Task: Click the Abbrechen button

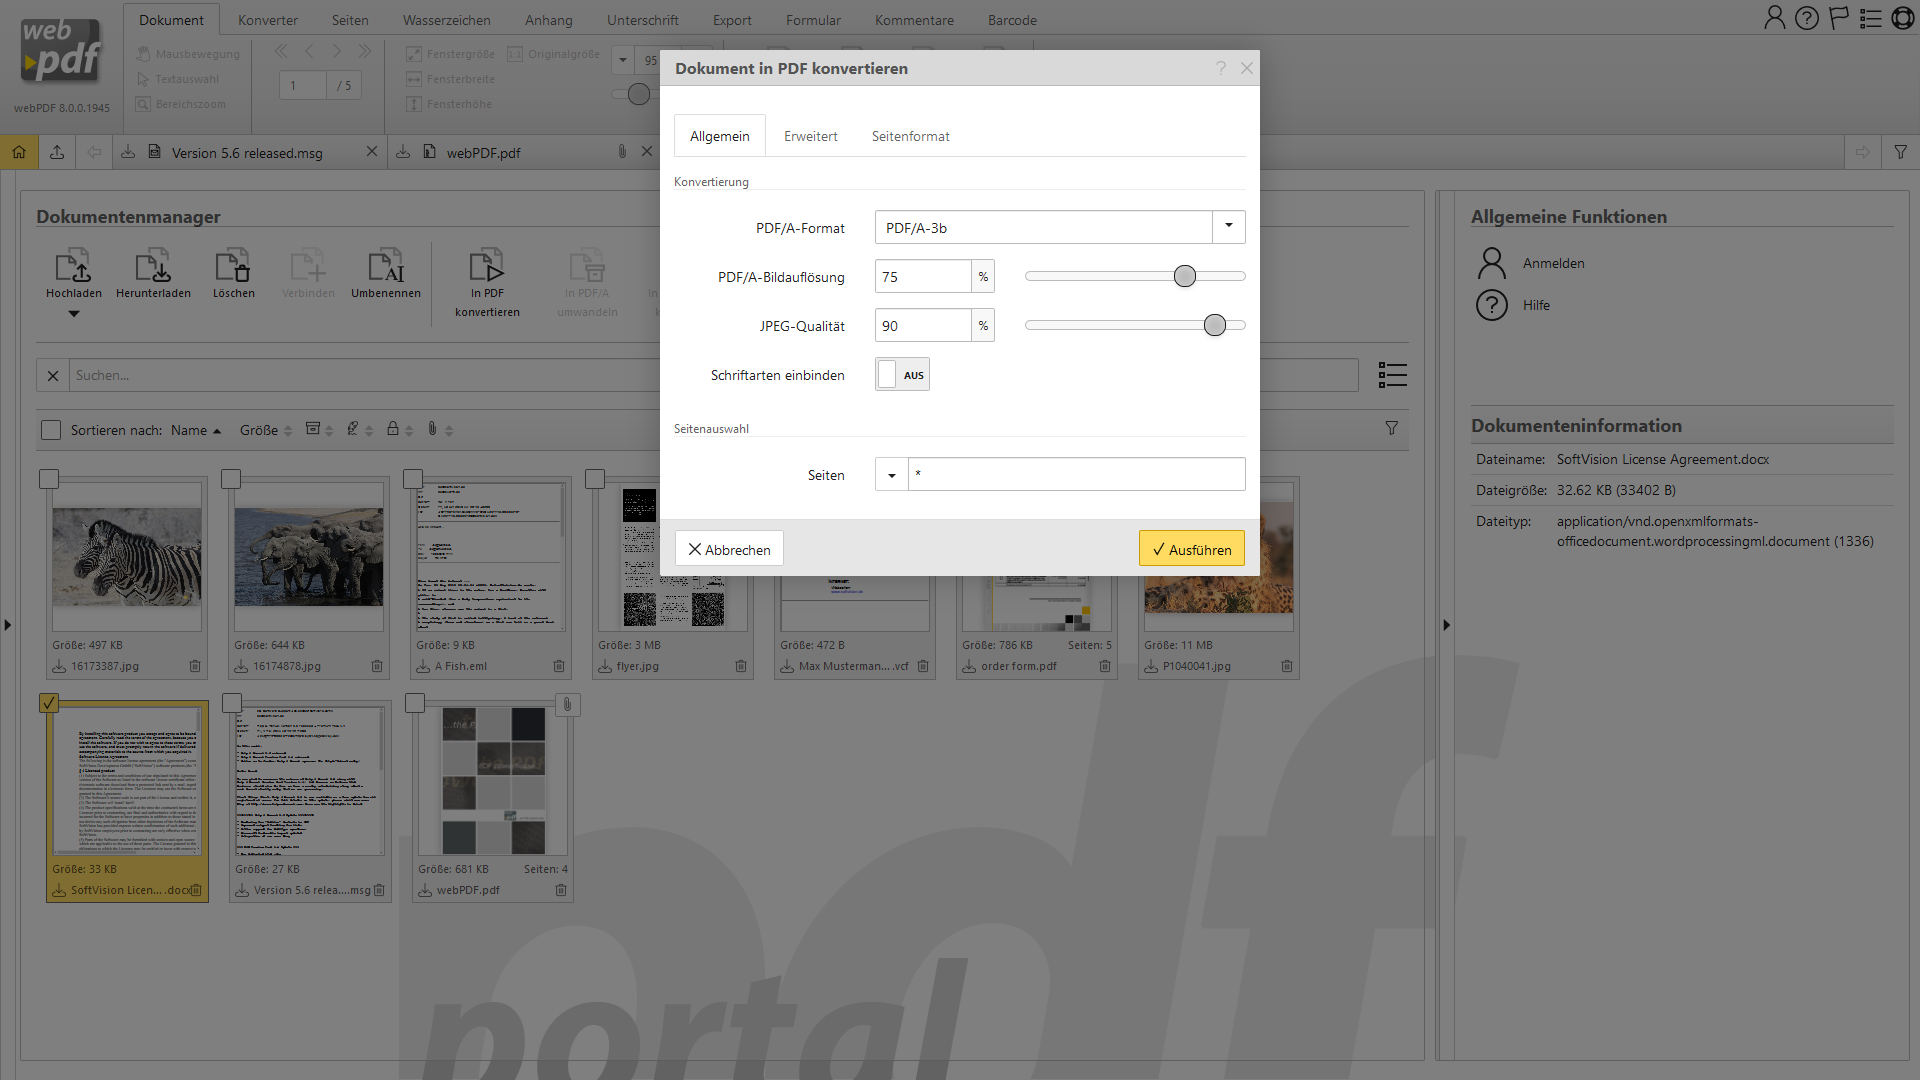Action: [x=729, y=549]
